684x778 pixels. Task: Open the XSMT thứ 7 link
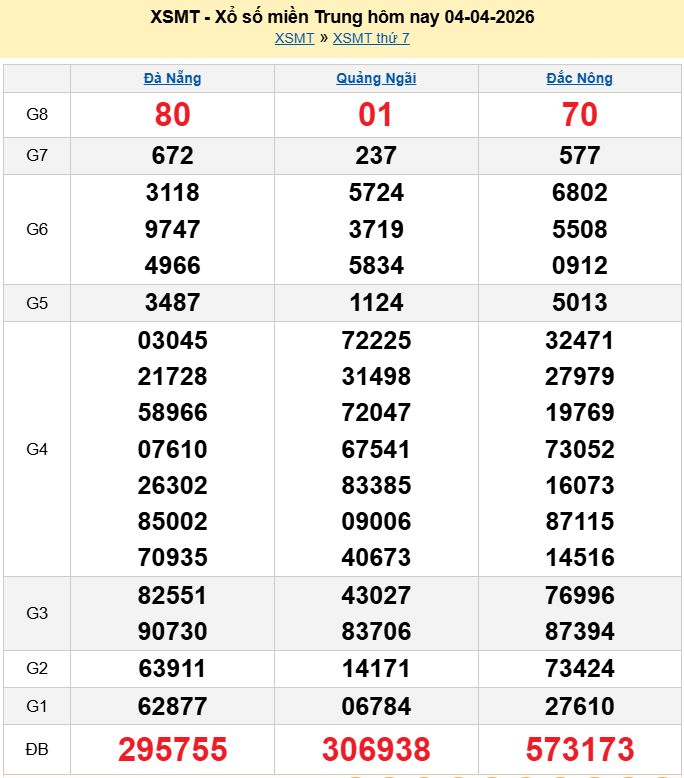coord(371,38)
